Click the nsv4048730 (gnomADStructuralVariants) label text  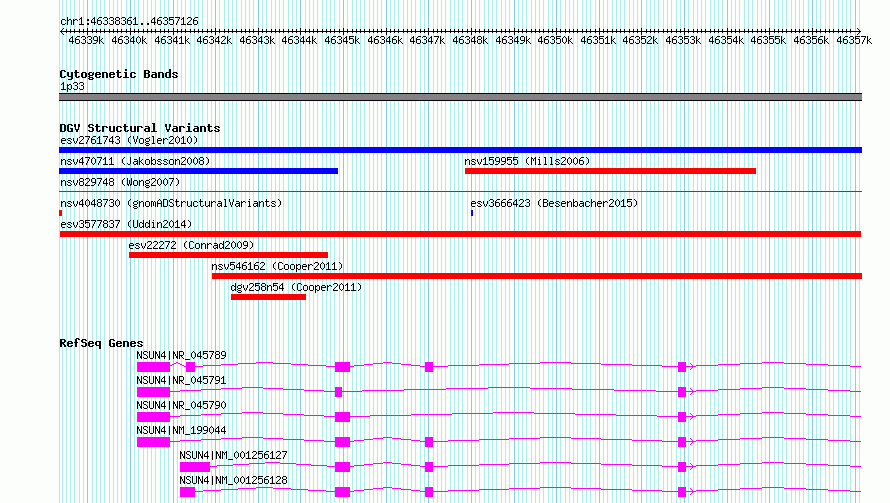pyautogui.click(x=171, y=203)
